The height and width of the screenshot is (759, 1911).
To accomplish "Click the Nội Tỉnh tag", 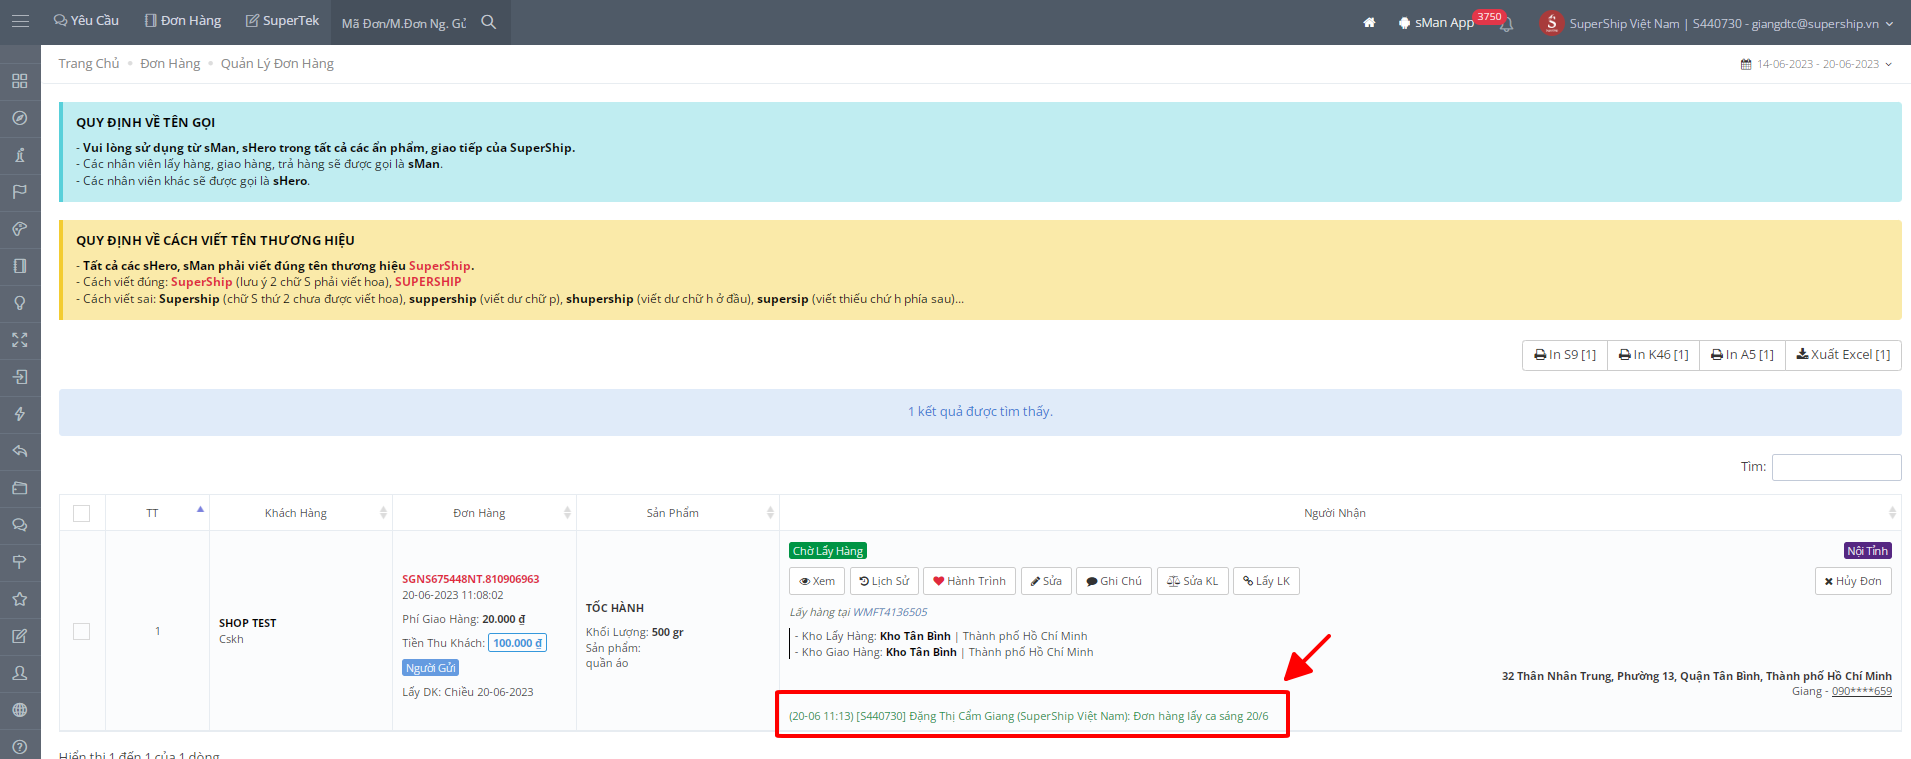I will click(x=1867, y=551).
